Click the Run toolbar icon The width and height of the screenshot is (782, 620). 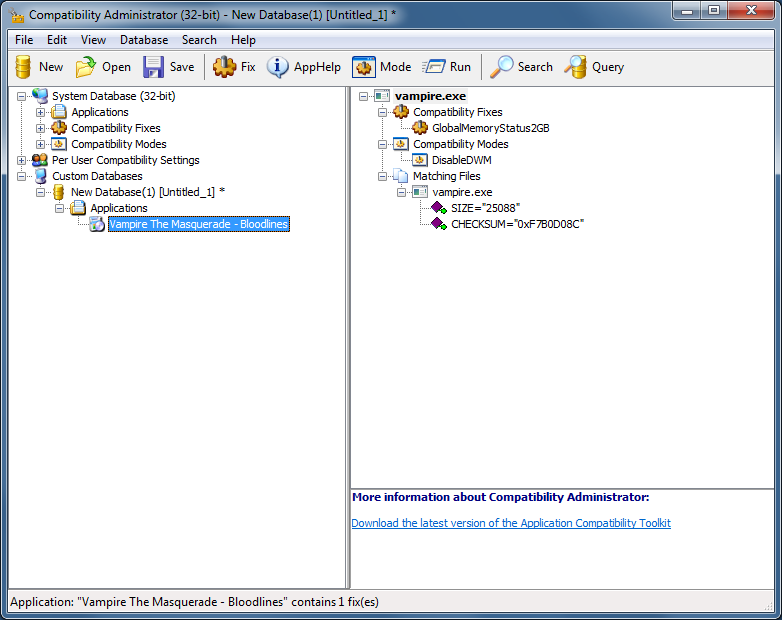[433, 67]
